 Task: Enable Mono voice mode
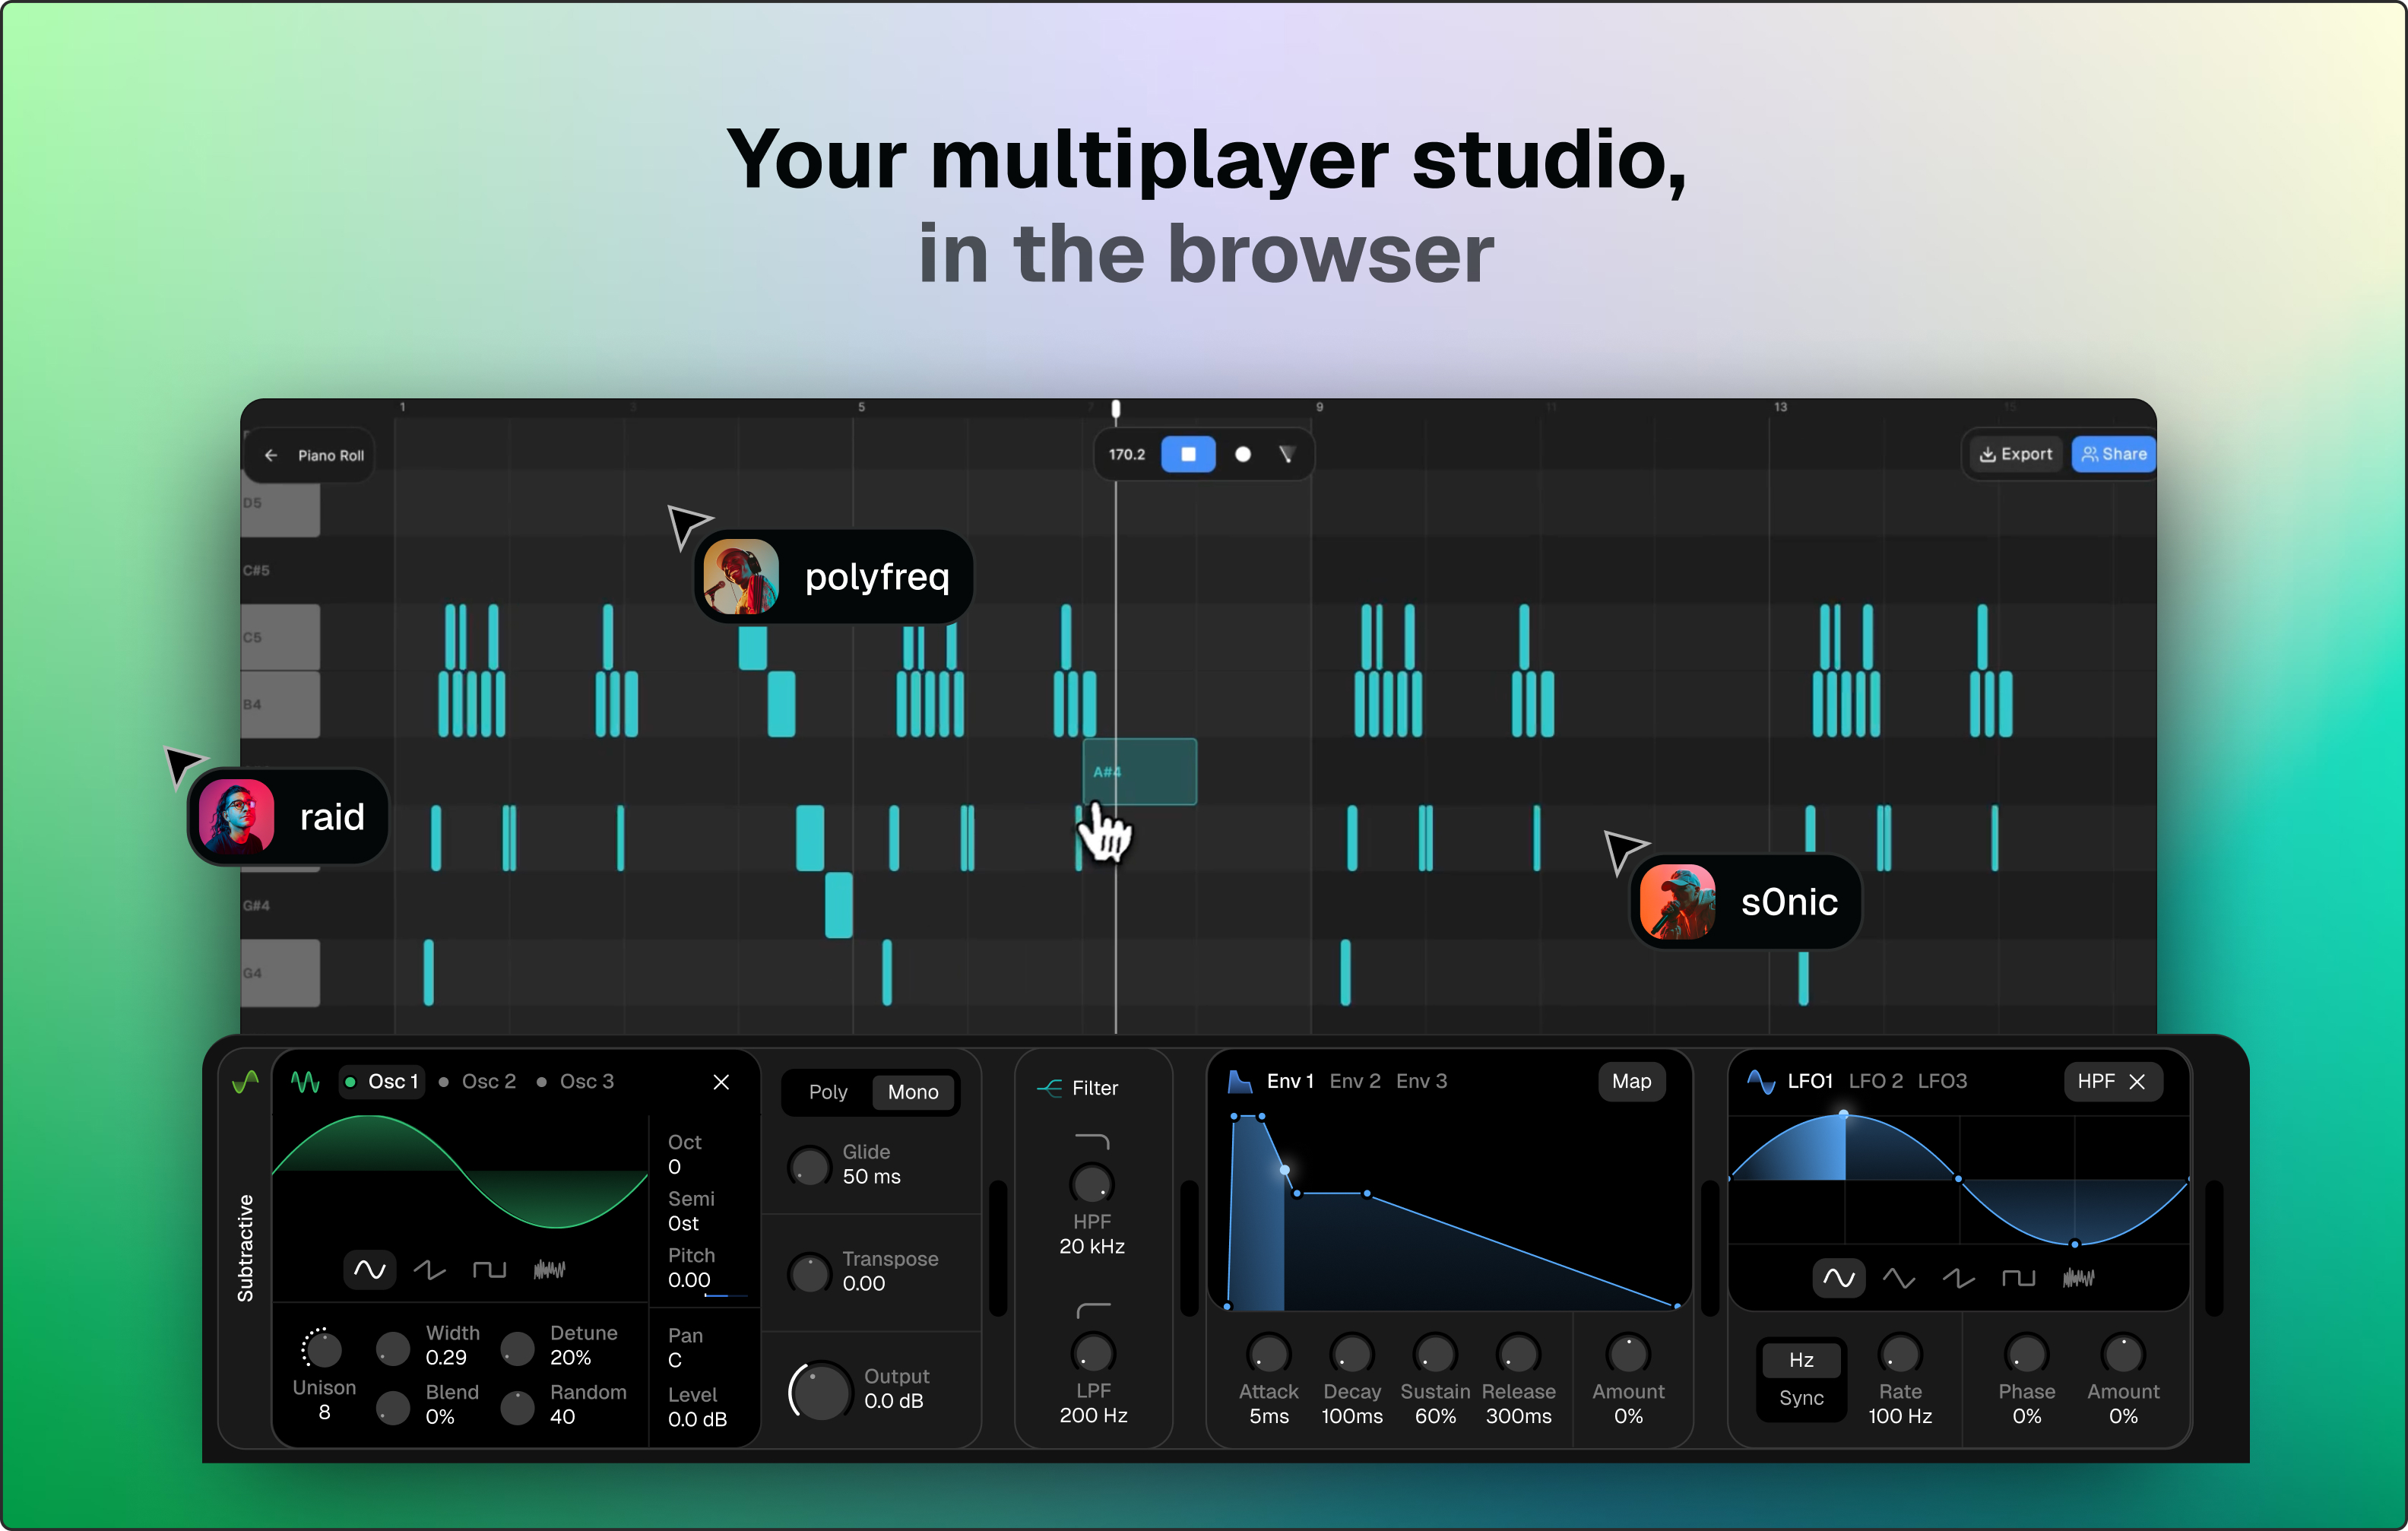pyautogui.click(x=913, y=1092)
